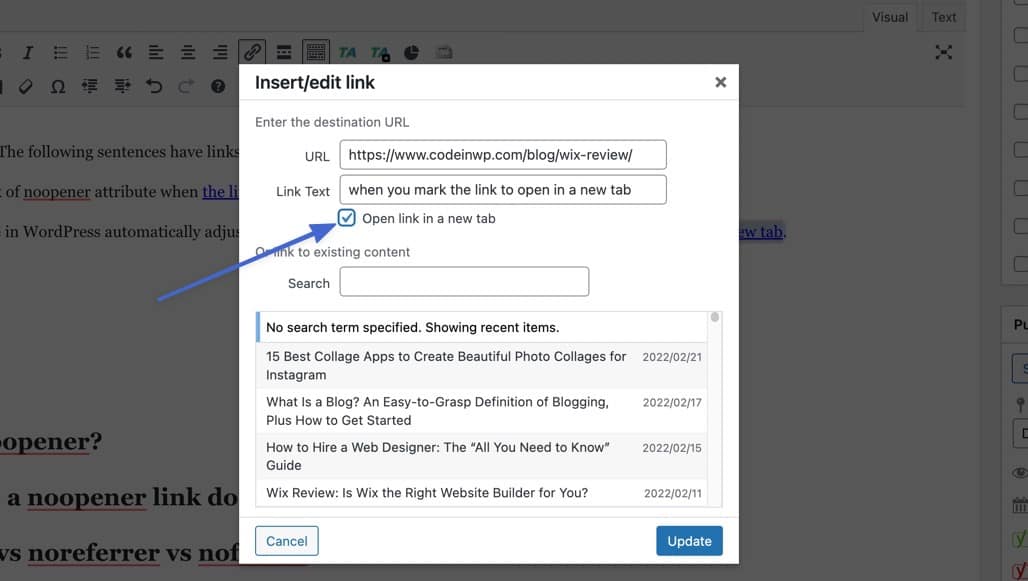
Task: Uncheck Open link in a new tab
Action: pos(347,218)
